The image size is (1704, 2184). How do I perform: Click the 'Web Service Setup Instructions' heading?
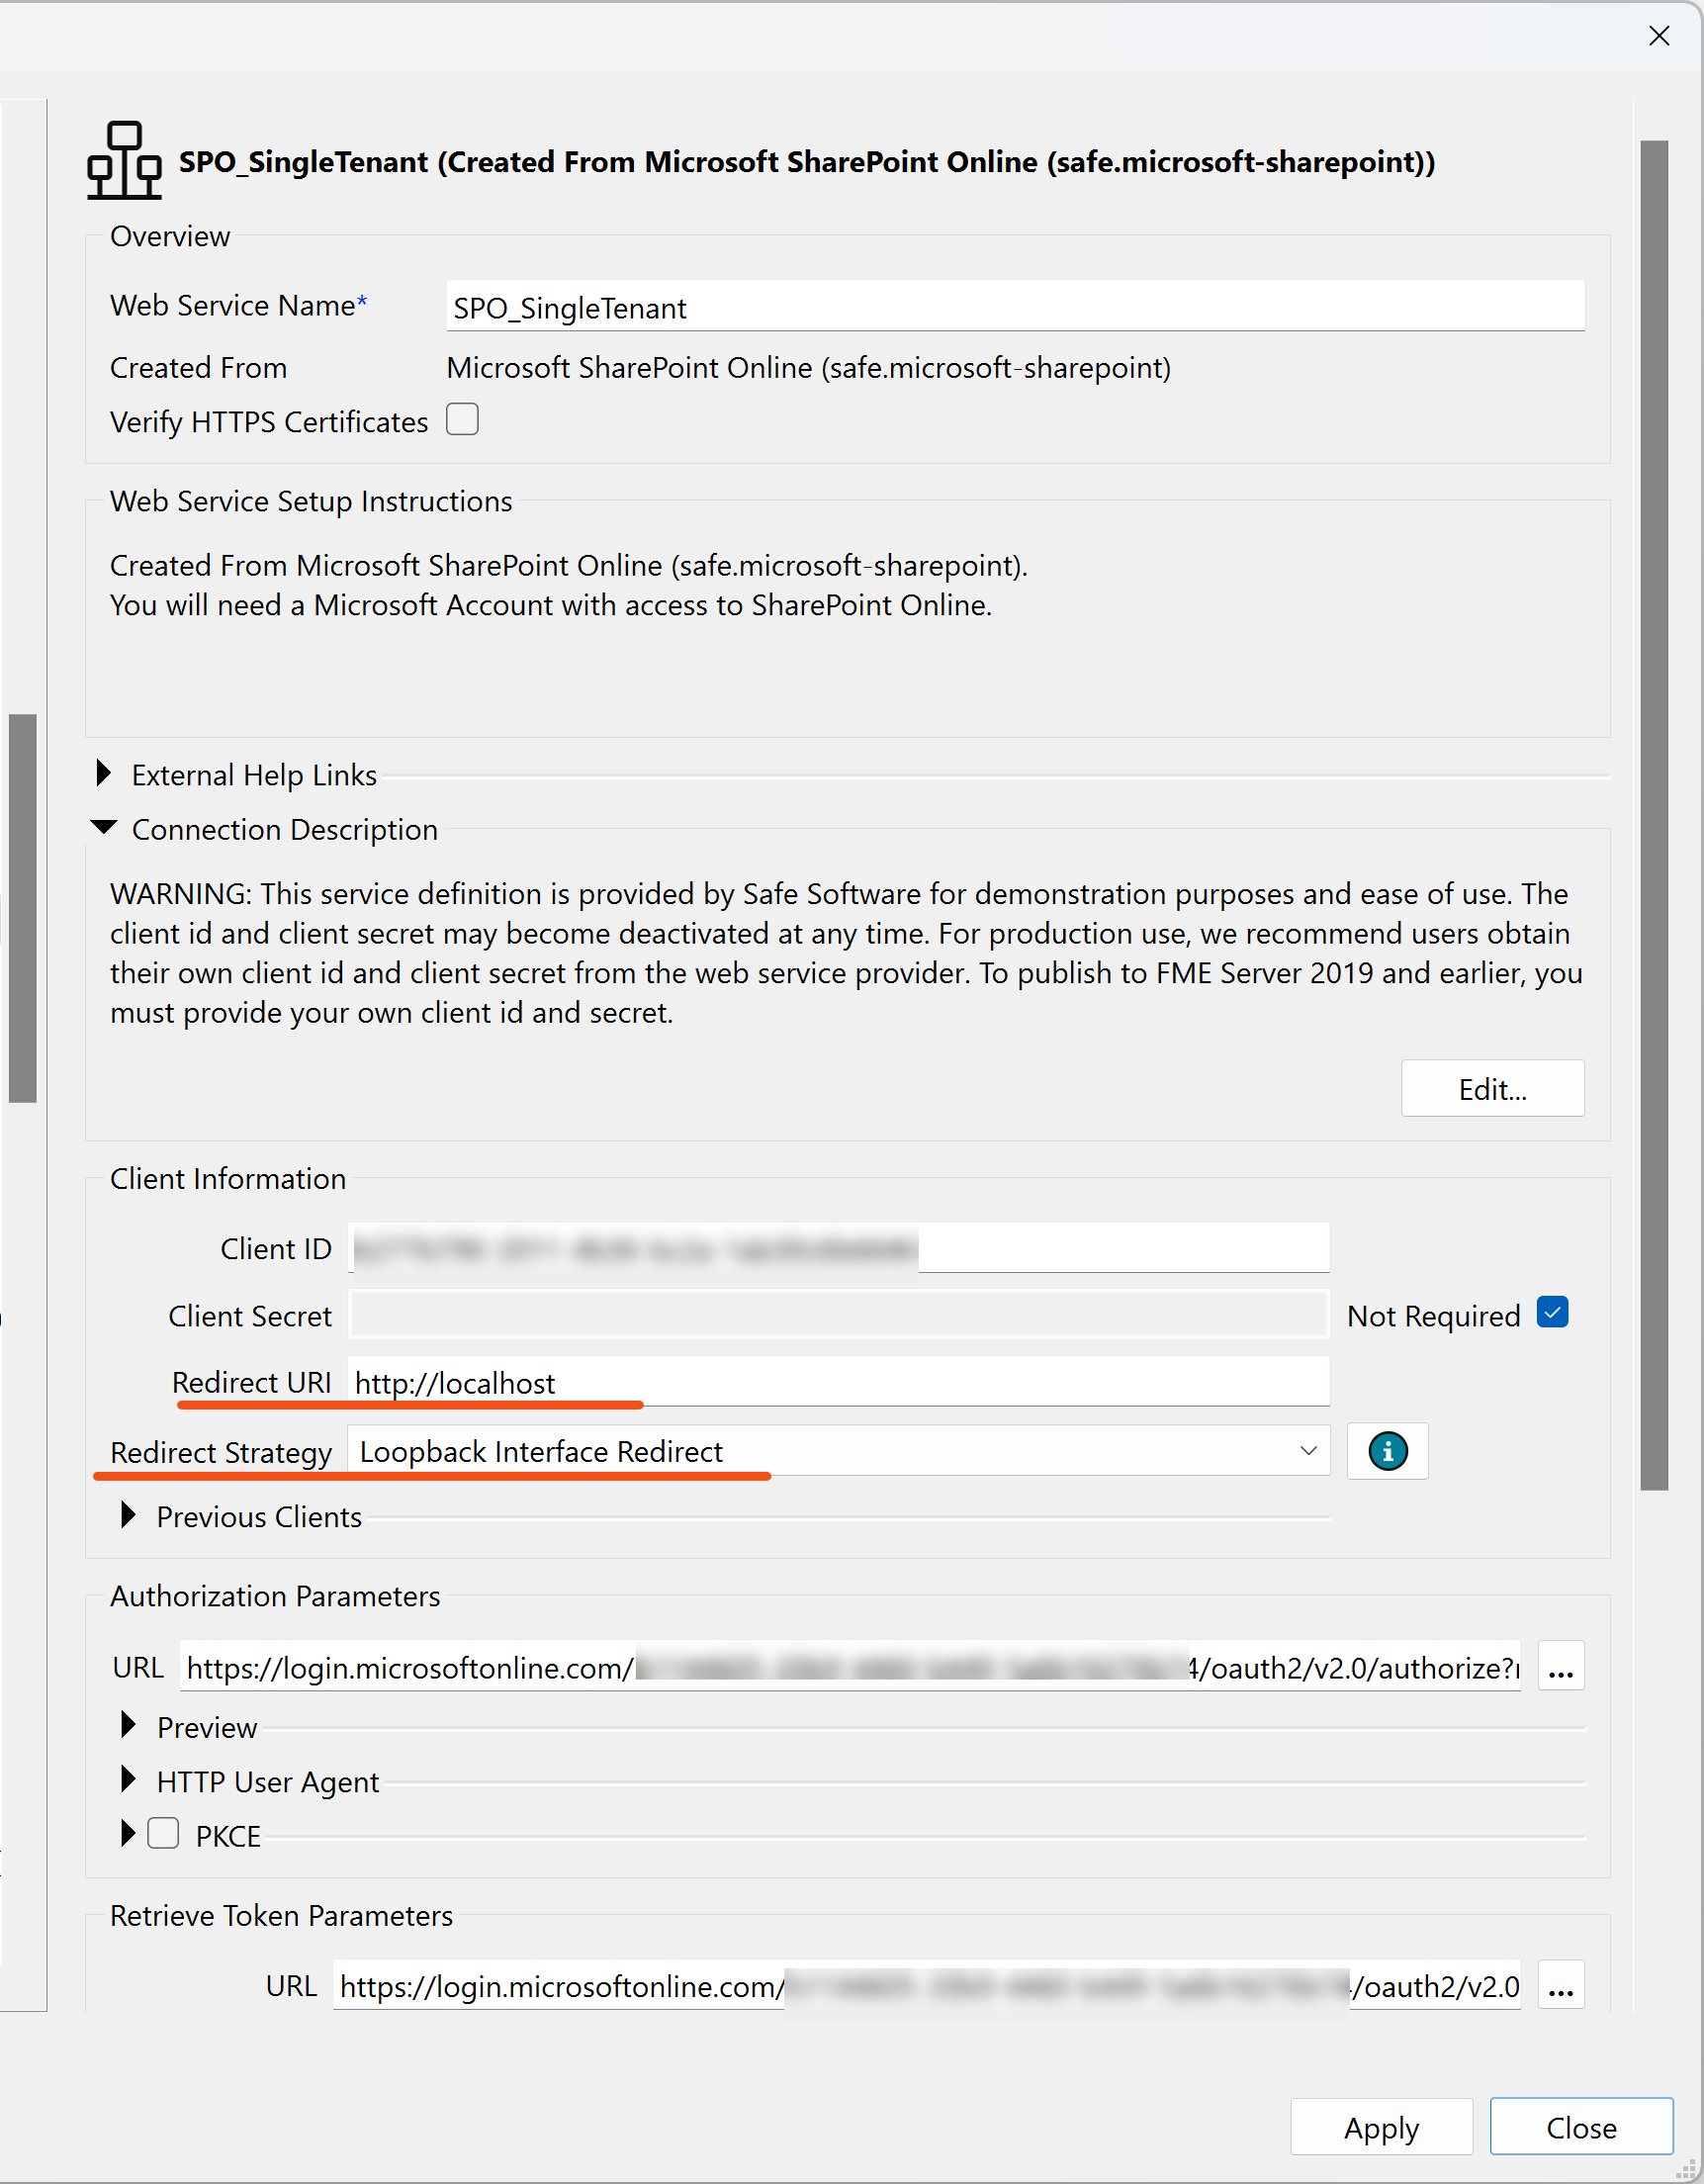(311, 501)
